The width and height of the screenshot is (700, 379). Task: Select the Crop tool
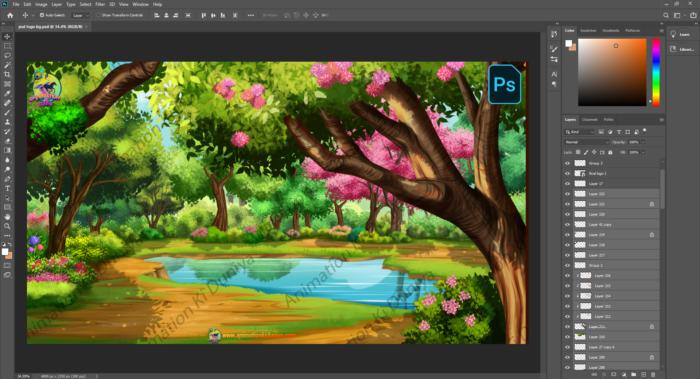(x=7, y=75)
